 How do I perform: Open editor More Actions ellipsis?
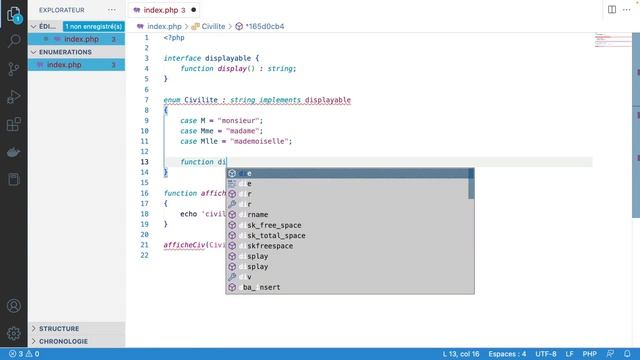click(x=627, y=10)
